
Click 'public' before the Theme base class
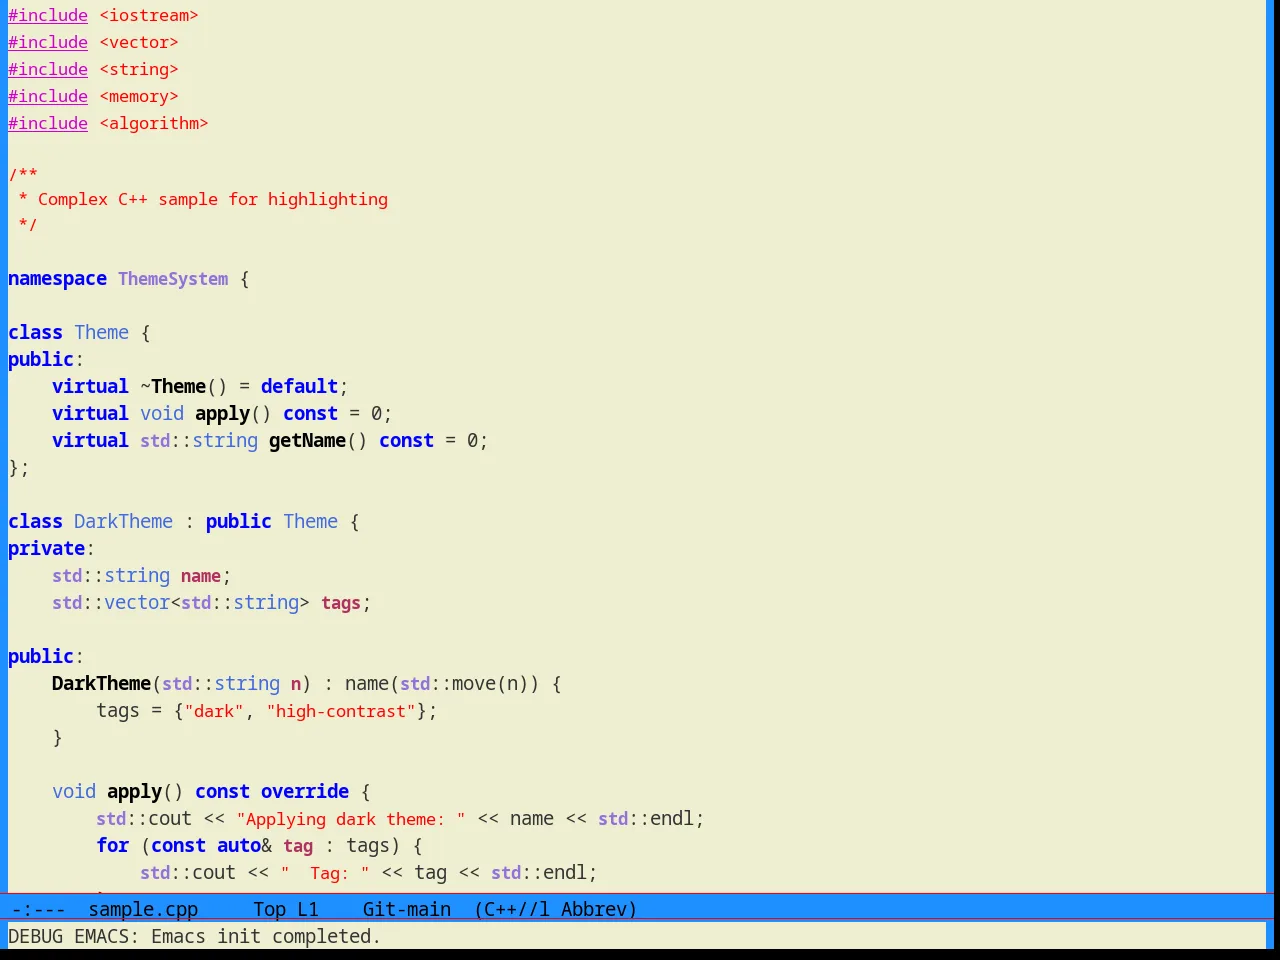(x=239, y=521)
